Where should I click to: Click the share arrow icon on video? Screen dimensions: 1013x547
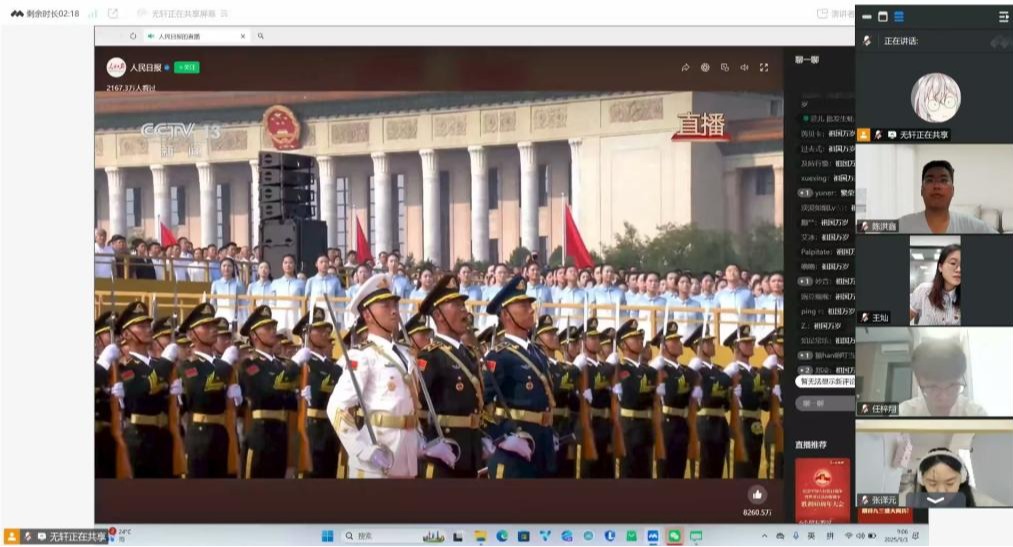pyautogui.click(x=685, y=68)
